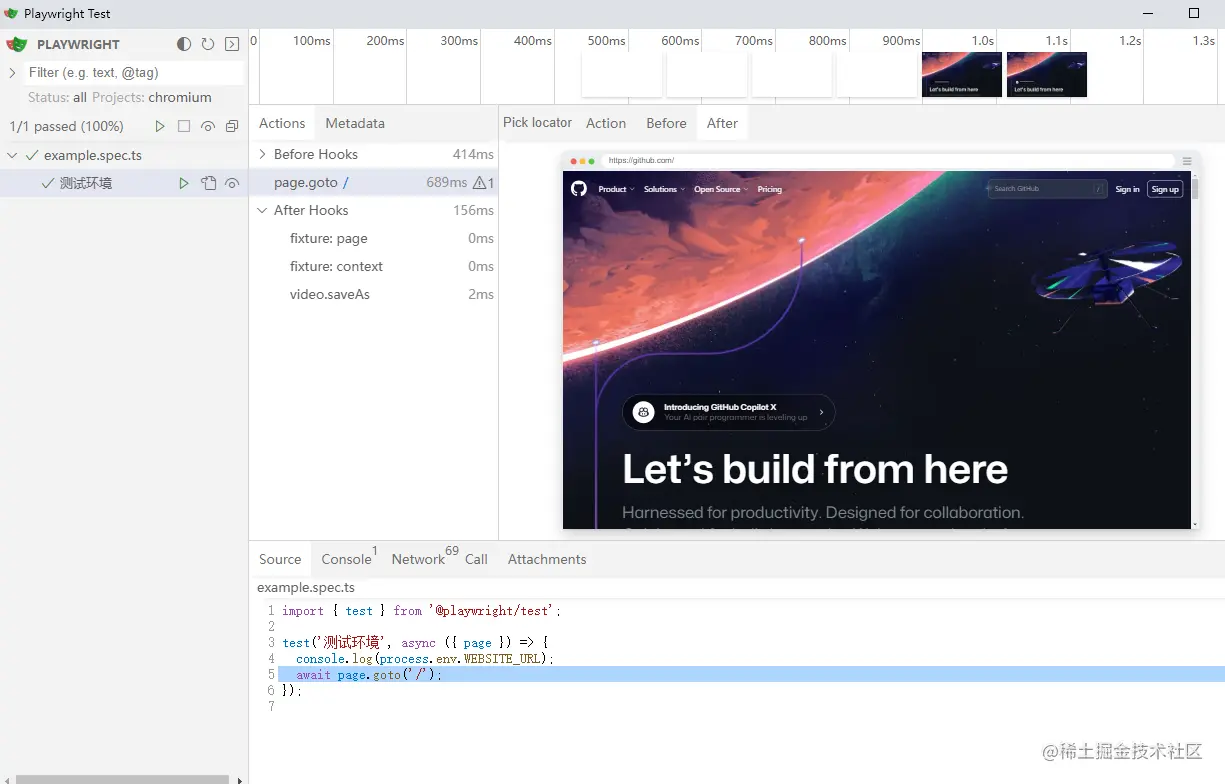Click the 1.0s timeline screenshot thumbnail
Image resolution: width=1225 pixels, height=784 pixels.
pos(962,75)
